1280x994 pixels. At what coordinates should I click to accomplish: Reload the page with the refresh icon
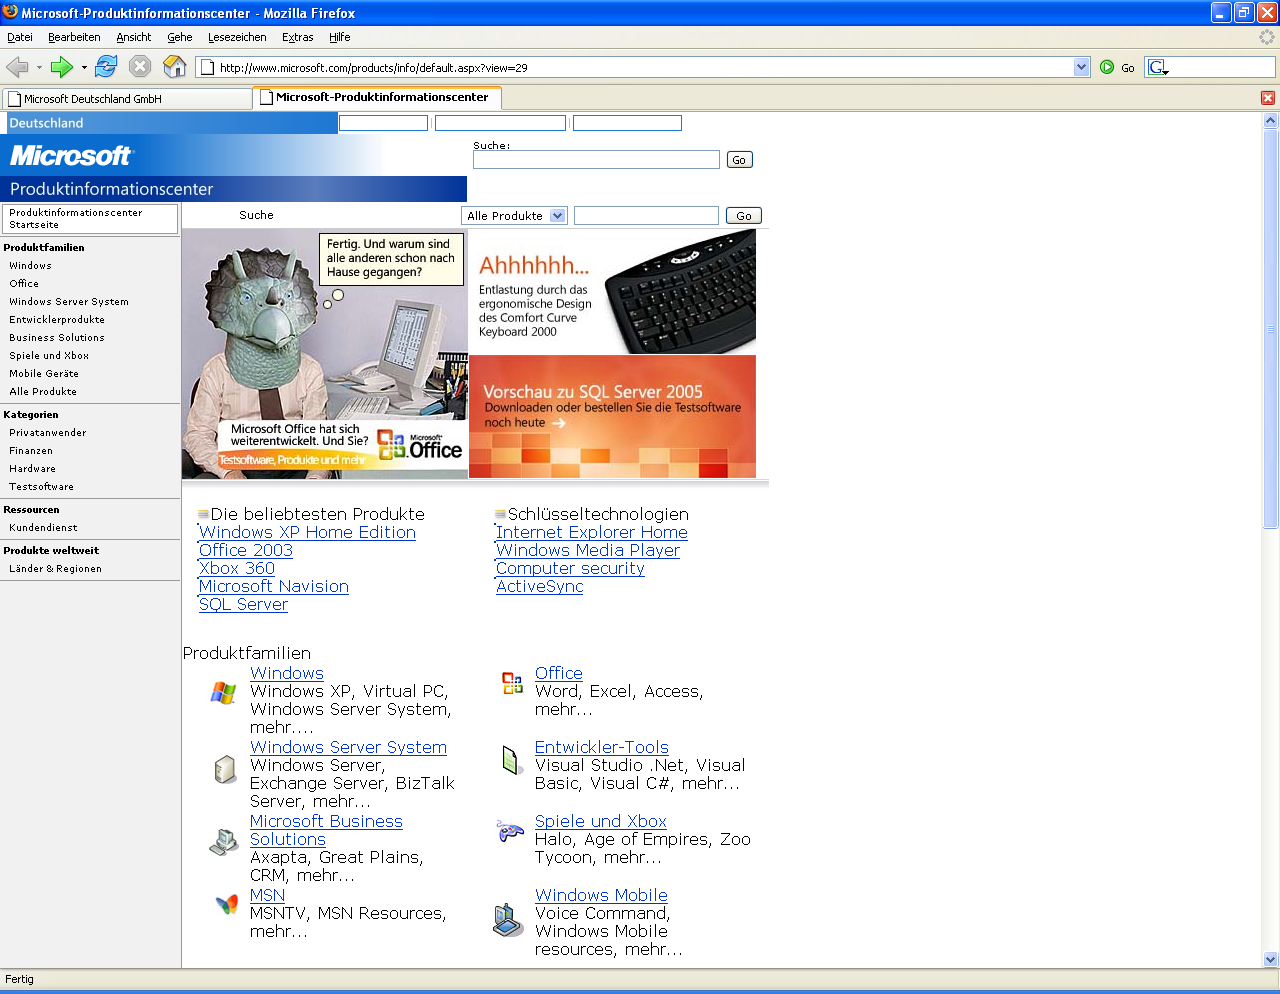106,67
